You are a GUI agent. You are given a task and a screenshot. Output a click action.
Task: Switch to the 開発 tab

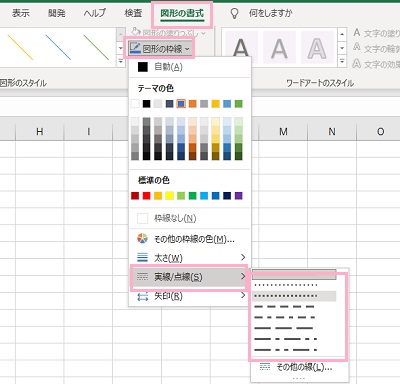click(56, 13)
